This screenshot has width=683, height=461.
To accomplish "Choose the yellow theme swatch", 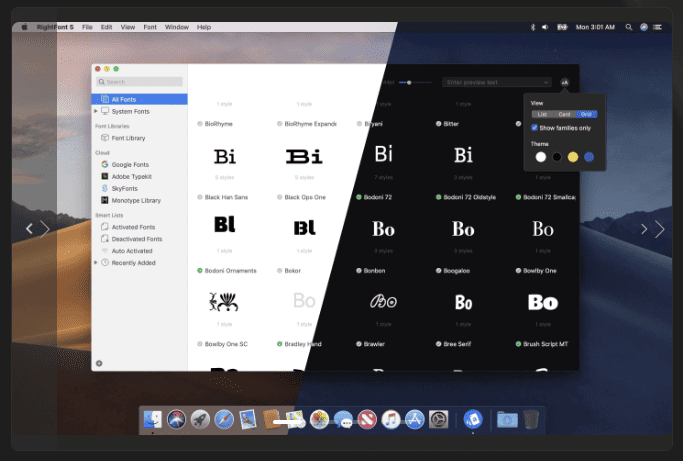I will coord(573,157).
